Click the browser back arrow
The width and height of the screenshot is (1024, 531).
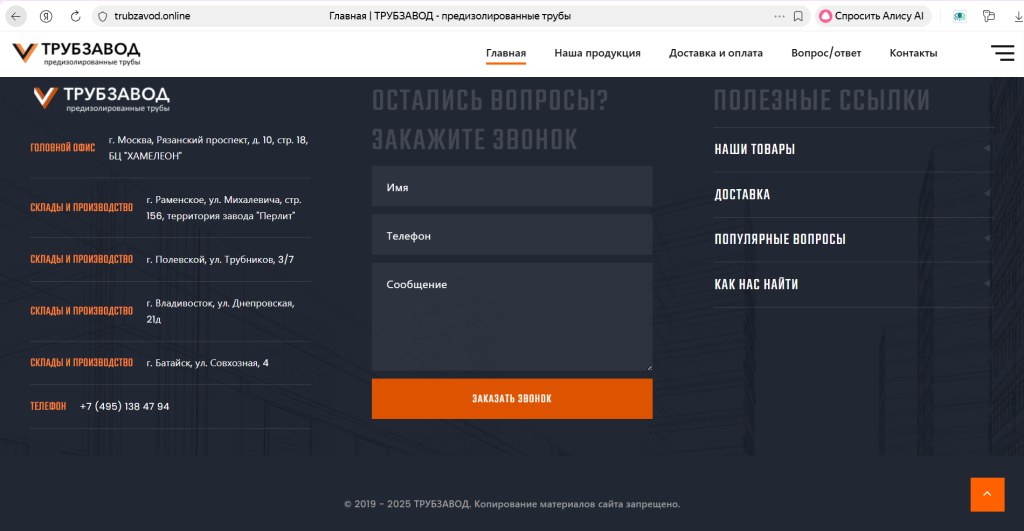16,16
